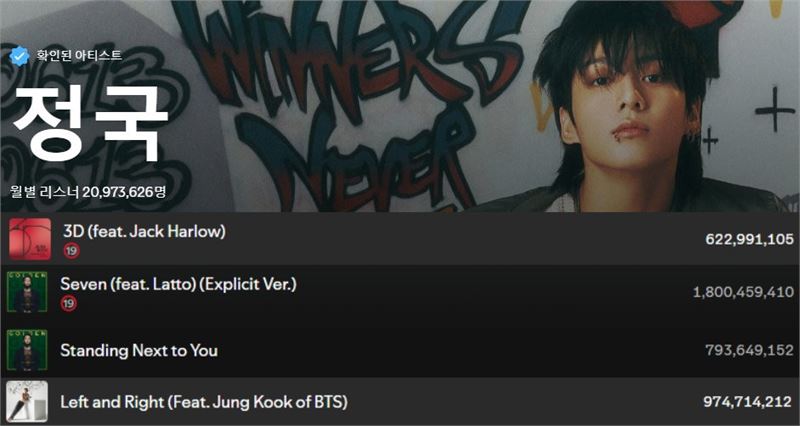Click the 1,800,459,410 play count

743,292
